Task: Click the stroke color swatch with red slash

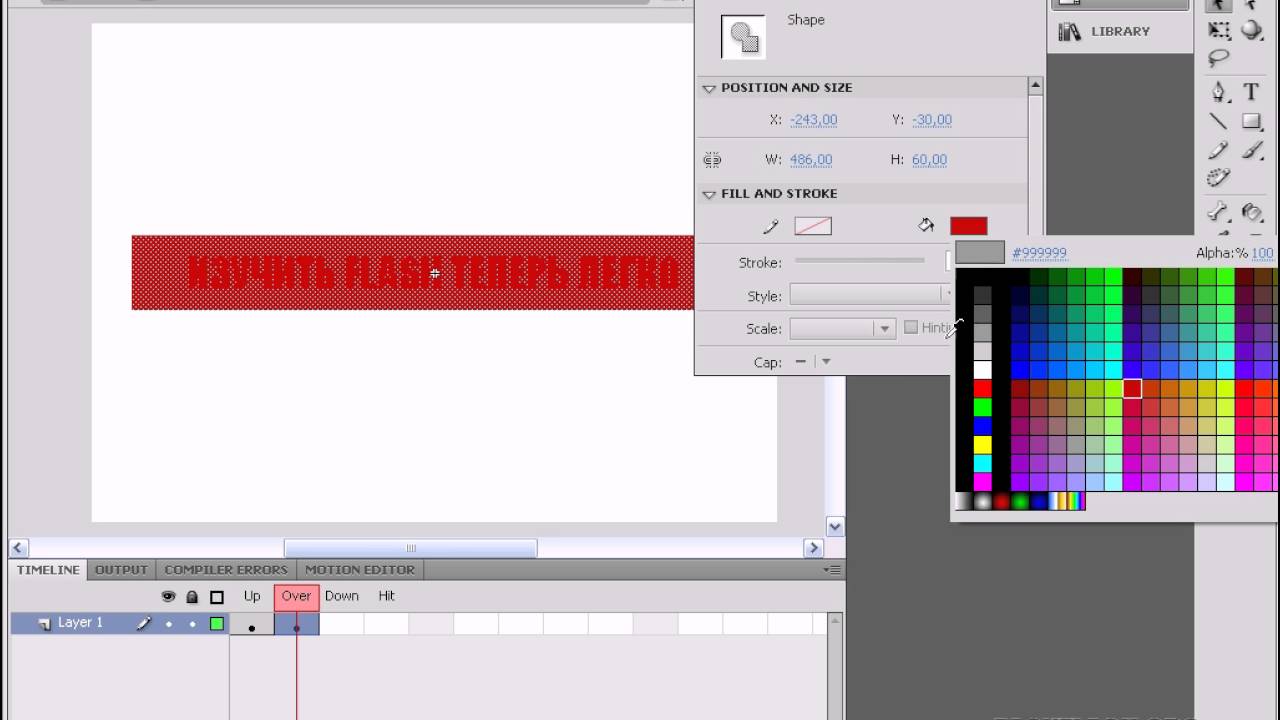Action: click(x=813, y=227)
